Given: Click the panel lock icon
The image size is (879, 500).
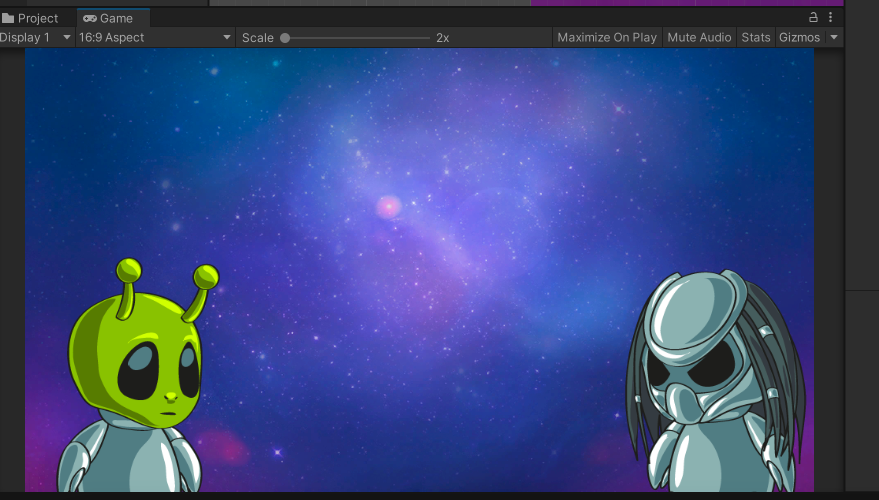Looking at the screenshot, I should 813,17.
